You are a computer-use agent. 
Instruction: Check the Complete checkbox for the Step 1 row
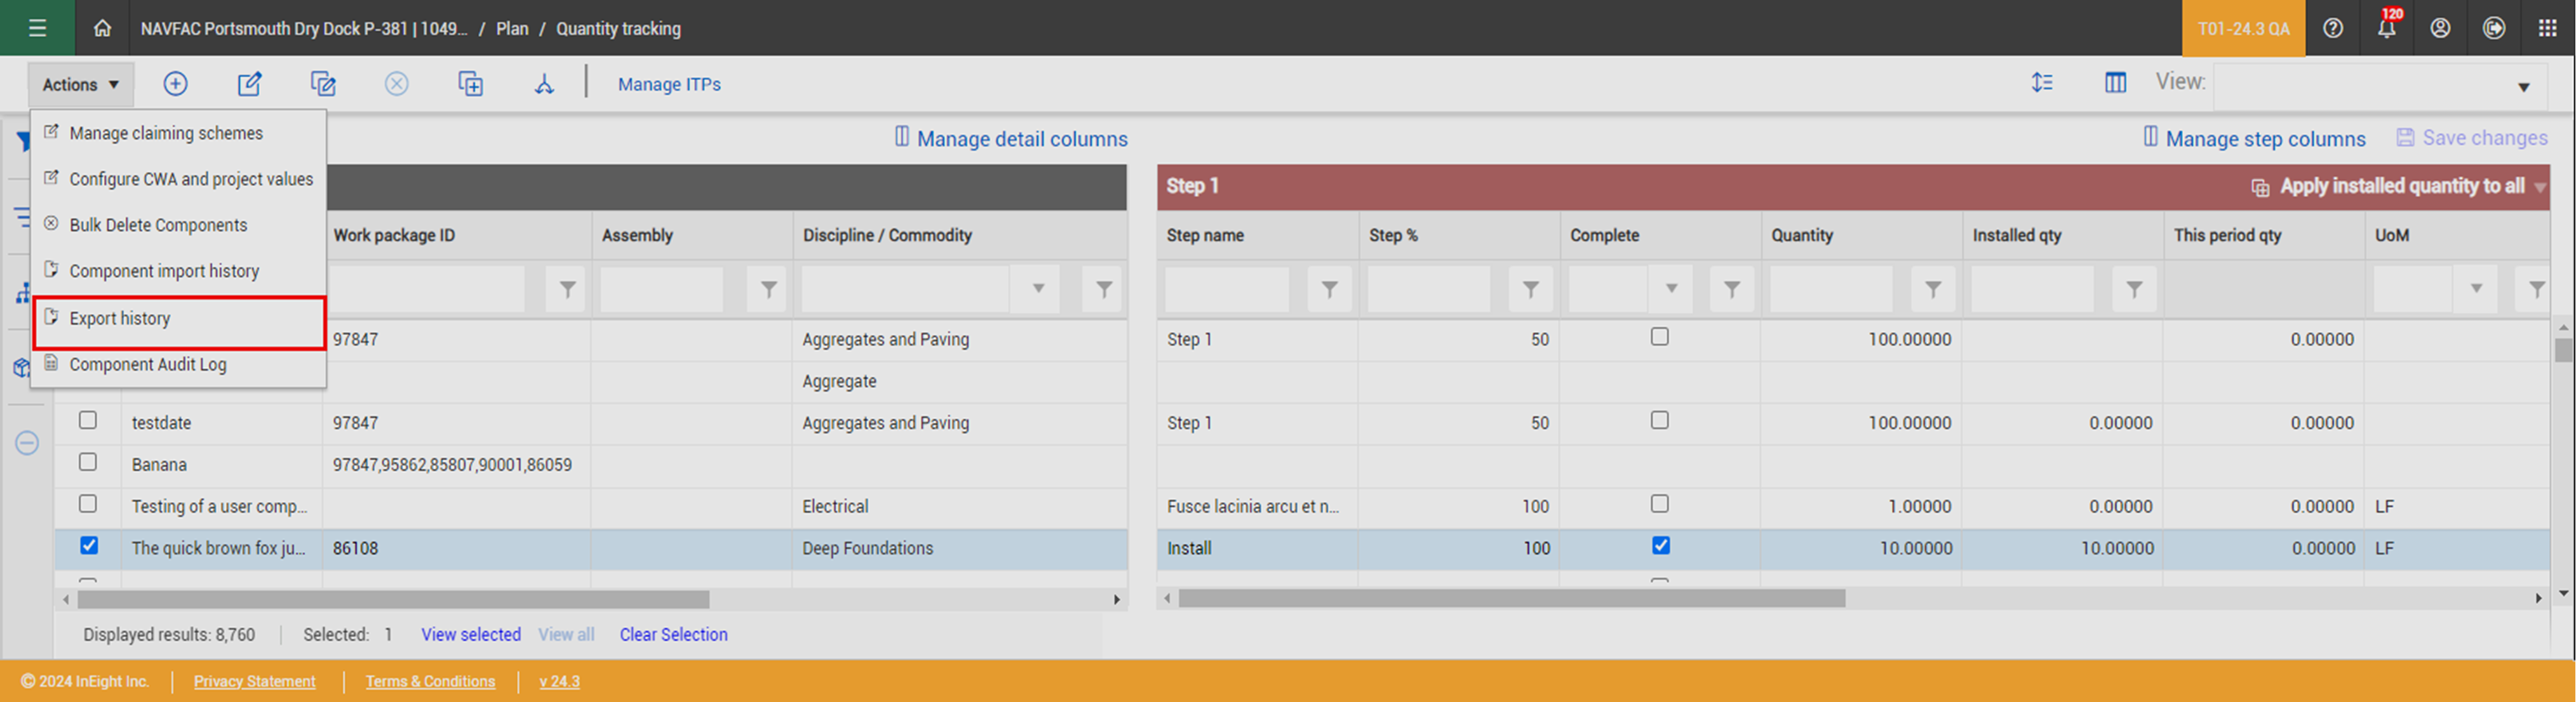1660,337
